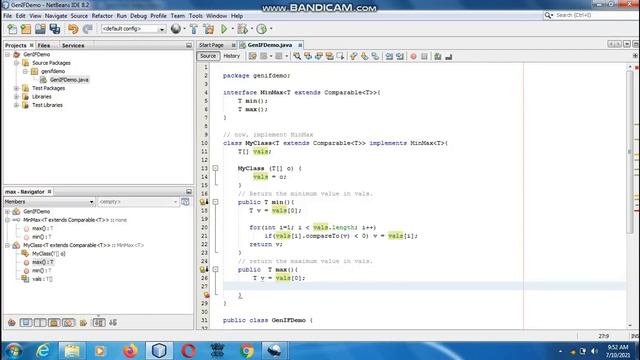Screen dimensions: 640x360
Task: Collapse the Source Packages node
Action: point(16,63)
